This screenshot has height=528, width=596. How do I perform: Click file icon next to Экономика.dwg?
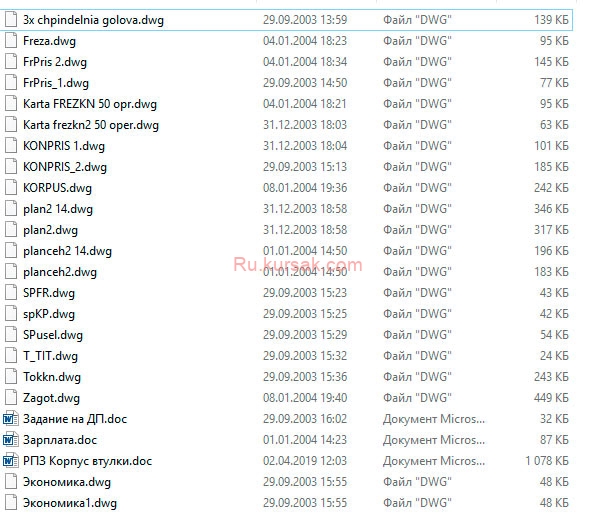coord(11,482)
